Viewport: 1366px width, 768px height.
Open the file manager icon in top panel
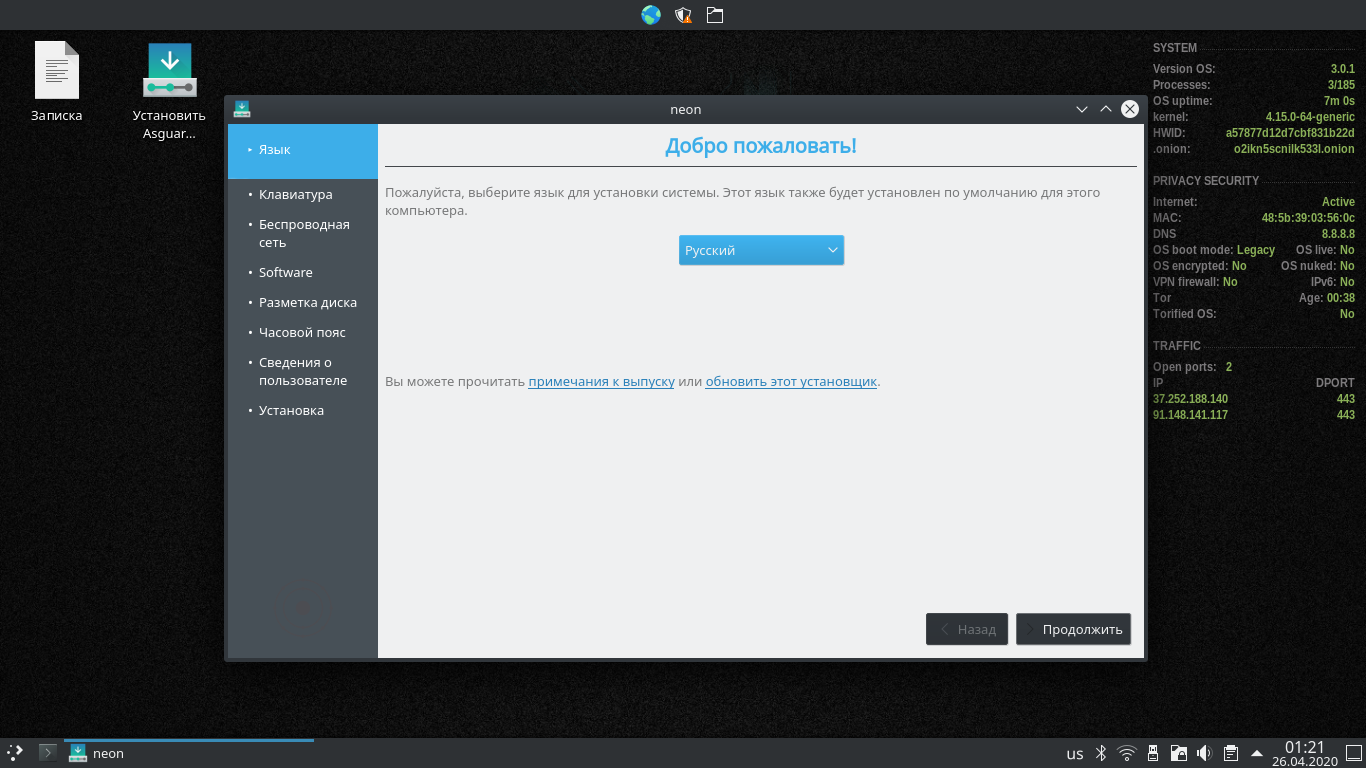pos(715,15)
